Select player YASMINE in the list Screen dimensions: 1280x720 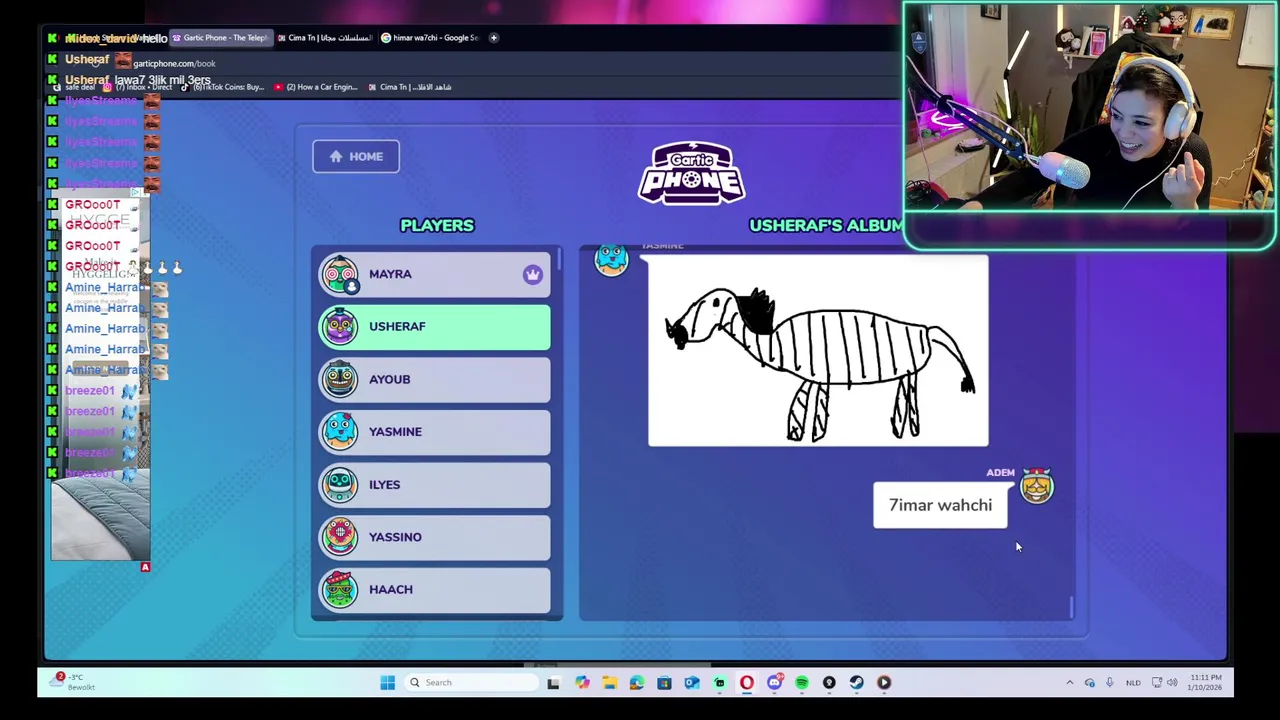click(435, 432)
